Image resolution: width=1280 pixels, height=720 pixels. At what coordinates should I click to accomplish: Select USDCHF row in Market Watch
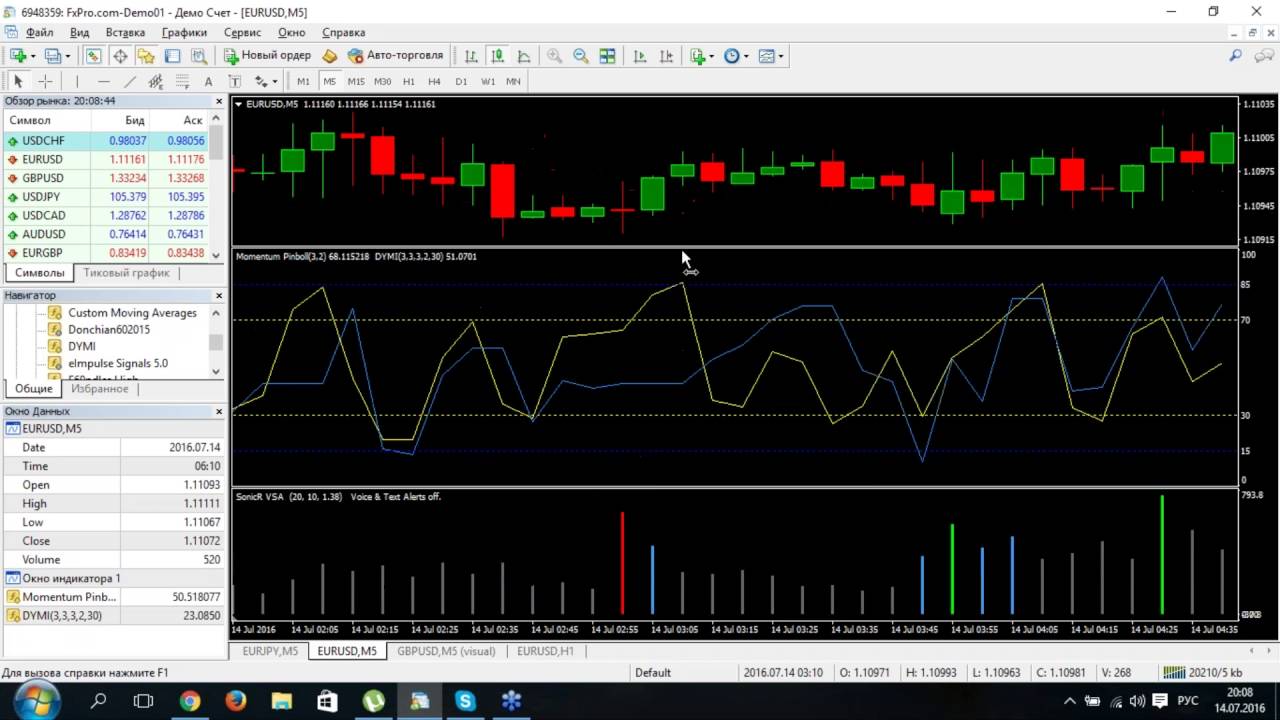tap(106, 141)
